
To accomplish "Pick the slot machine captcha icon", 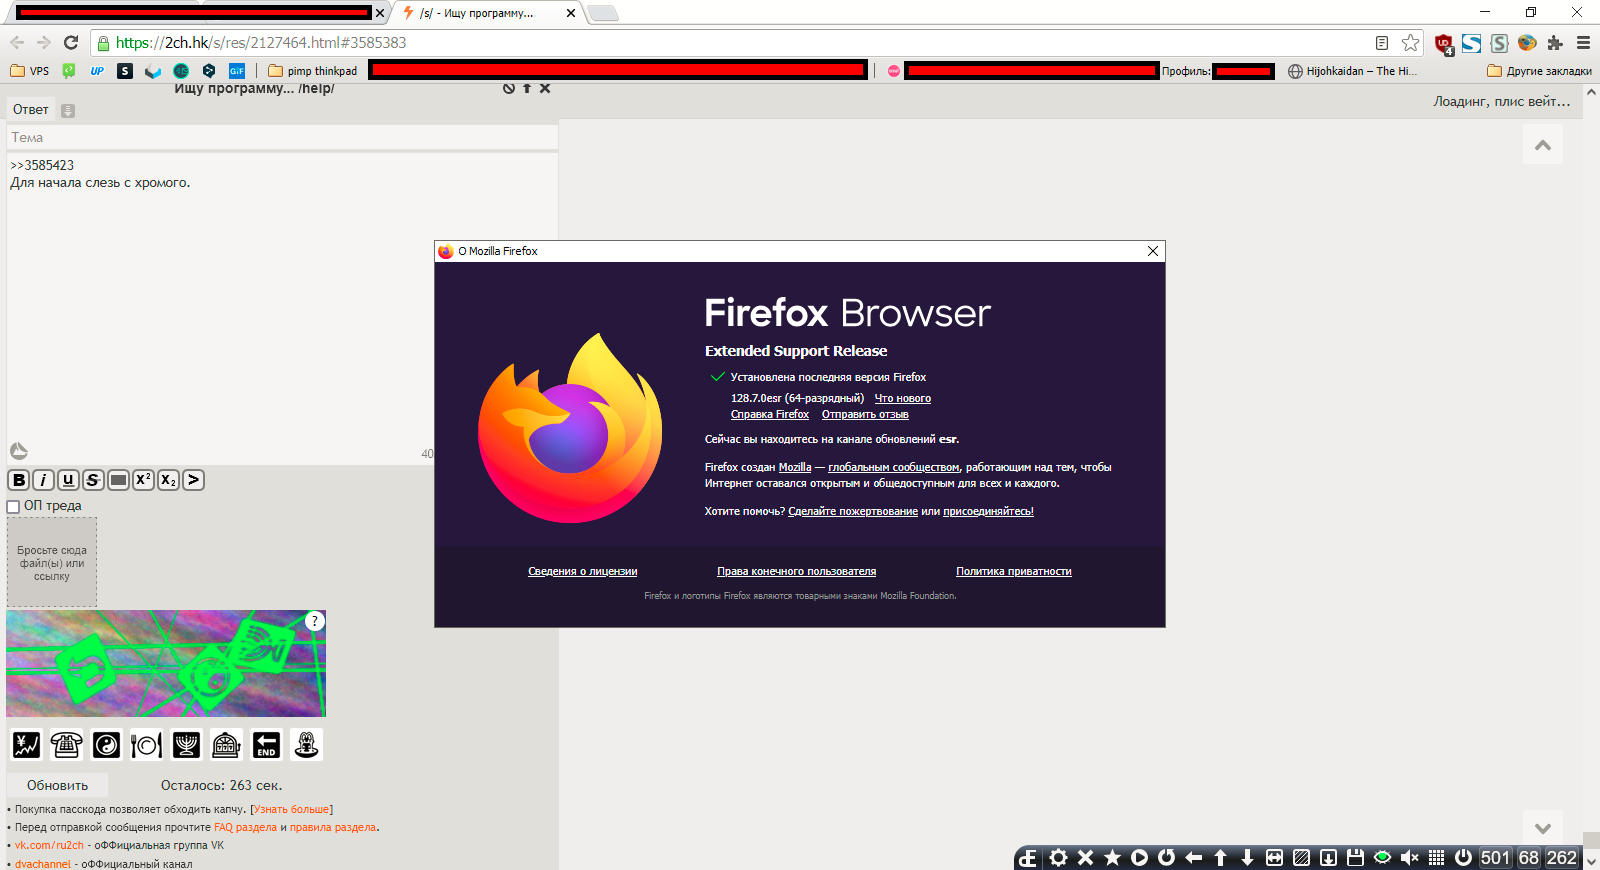I will point(226,745).
